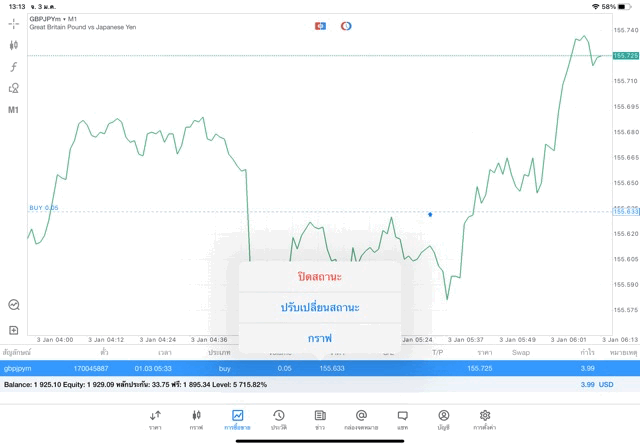The width and height of the screenshot is (640, 447).
Task: Click the new order icon at sidebar bottom
Action: pyautogui.click(x=14, y=329)
